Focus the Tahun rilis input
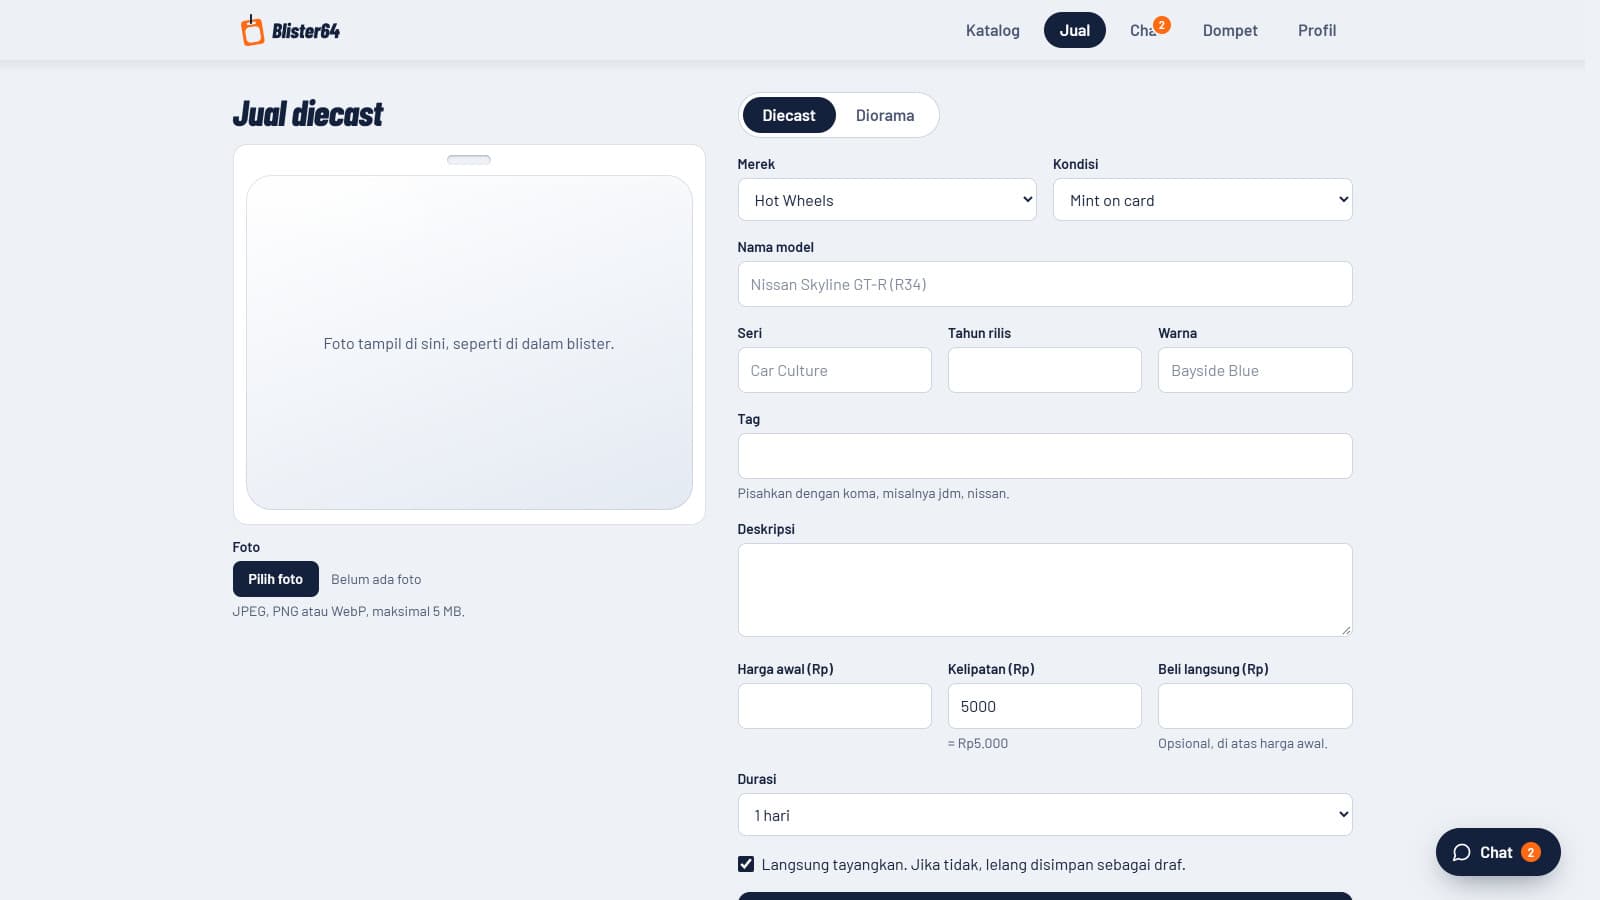Viewport: 1600px width, 900px height. click(1045, 370)
